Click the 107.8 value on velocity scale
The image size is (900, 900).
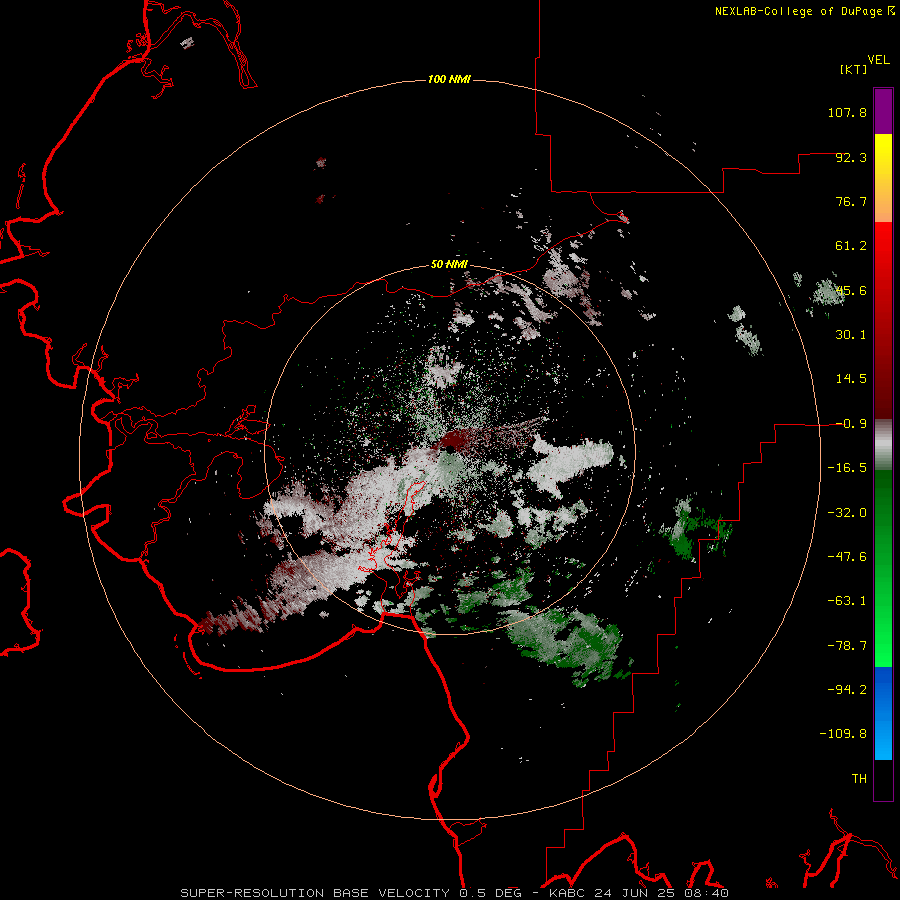(847, 112)
